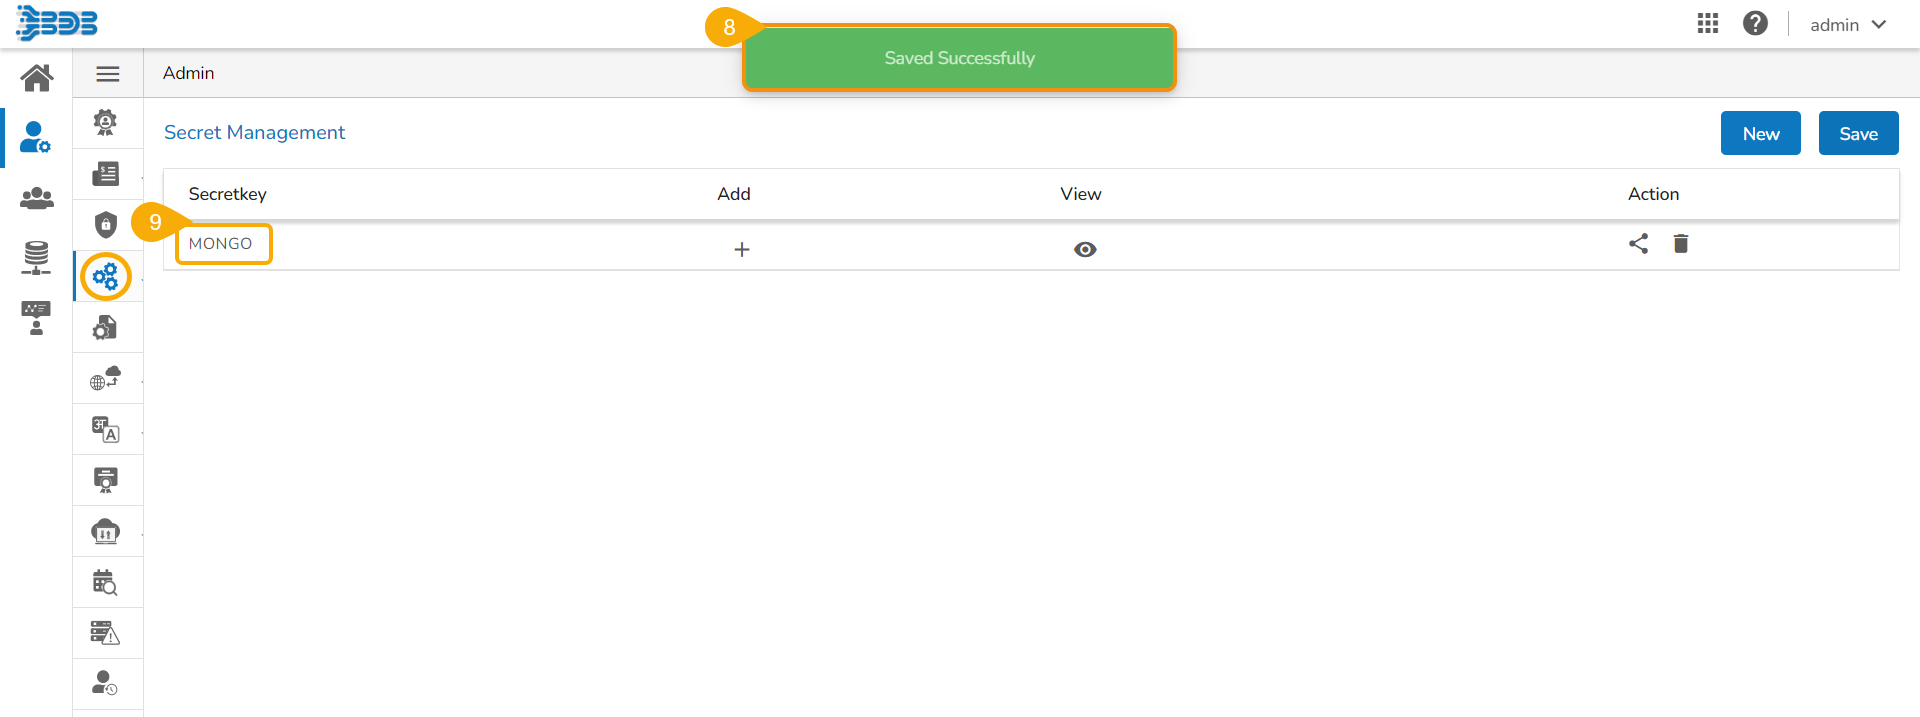Select the configuration gears menu item
The height and width of the screenshot is (717, 1920).
click(x=106, y=276)
